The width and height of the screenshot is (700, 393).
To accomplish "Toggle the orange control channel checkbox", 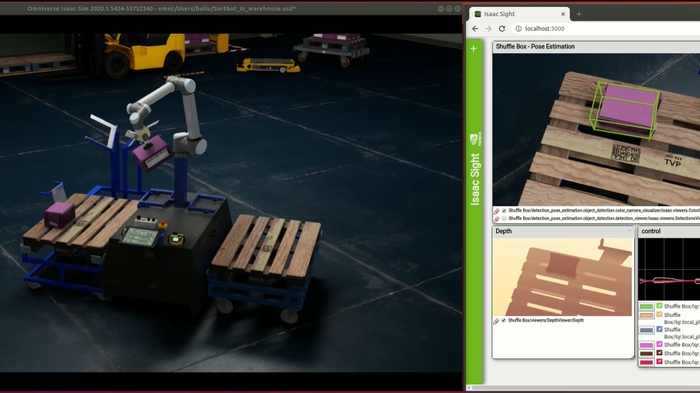I will point(659,314).
